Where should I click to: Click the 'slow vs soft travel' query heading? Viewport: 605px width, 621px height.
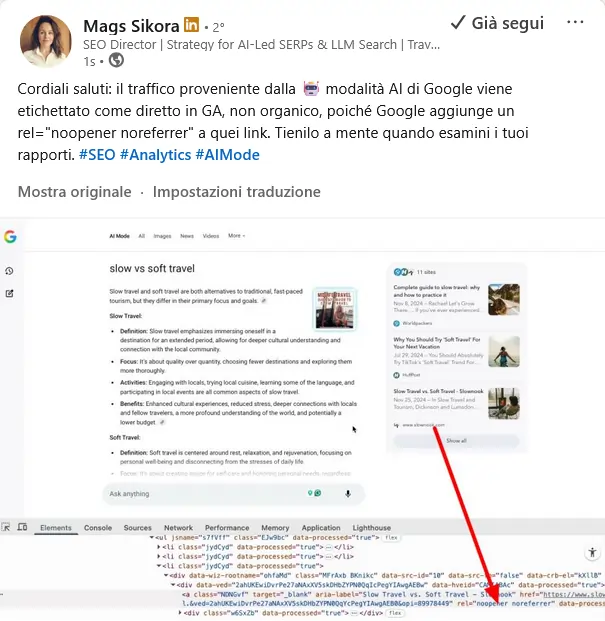click(152, 269)
